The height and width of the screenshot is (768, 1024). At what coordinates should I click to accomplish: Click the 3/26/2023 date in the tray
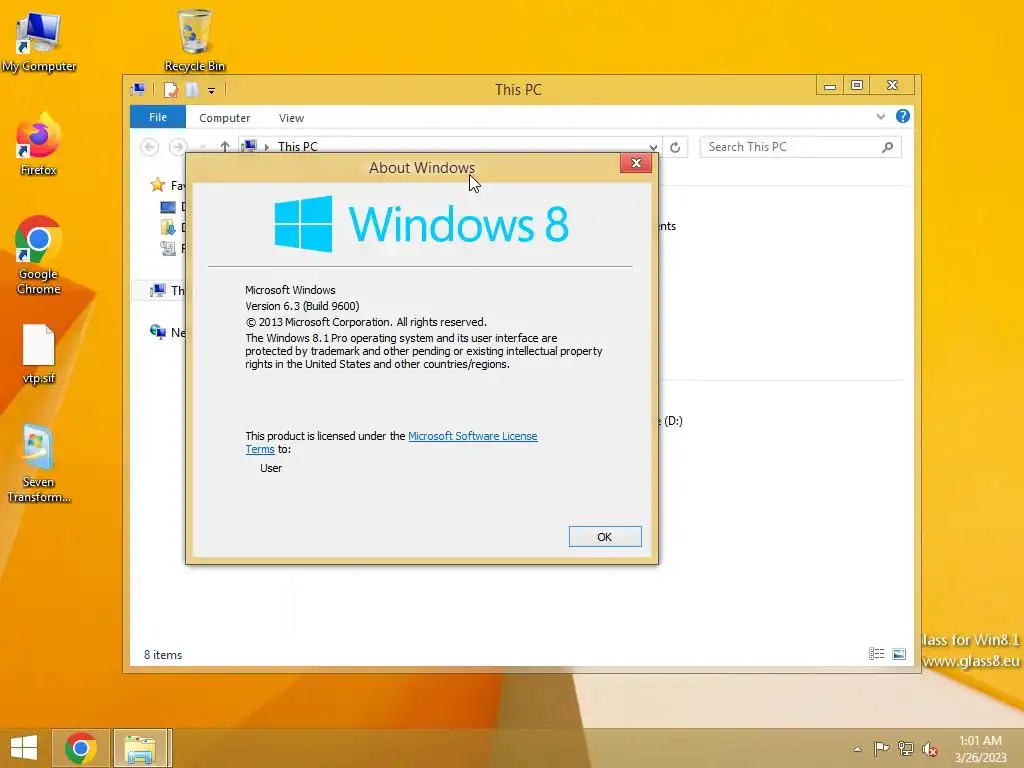980,758
